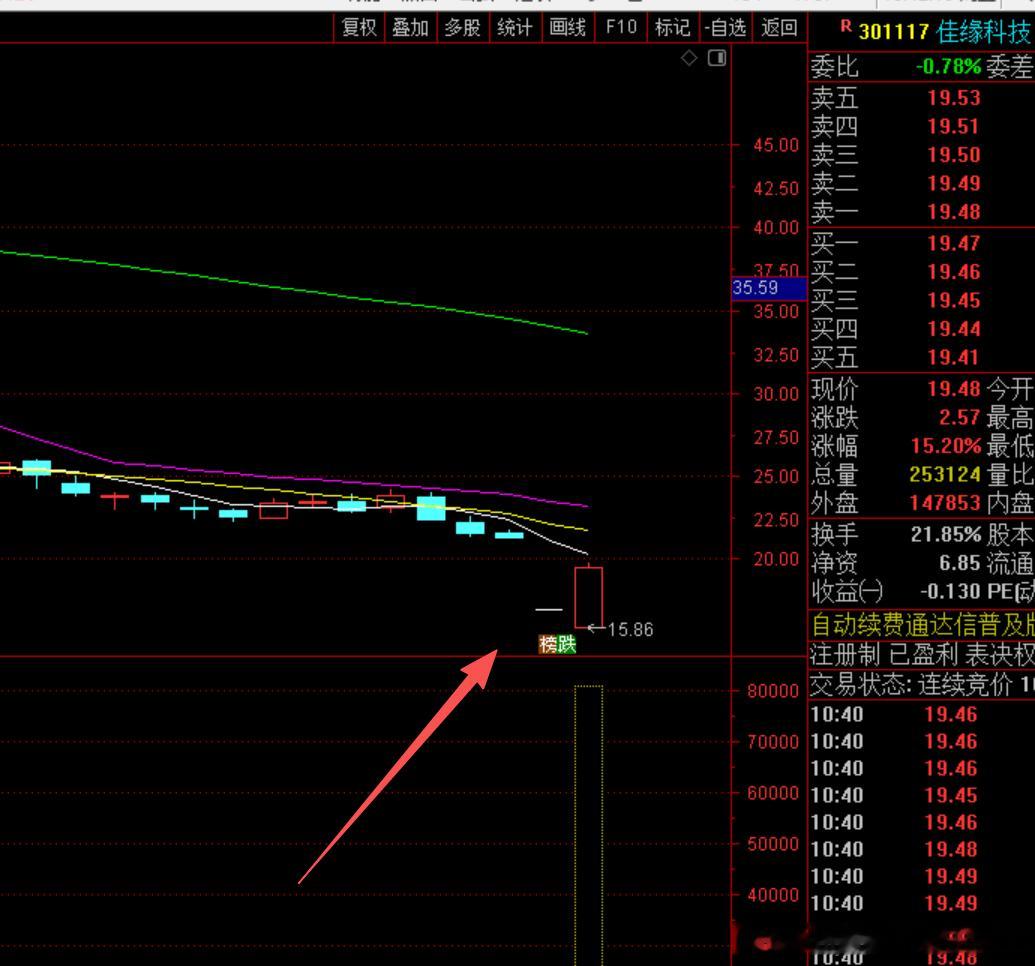Image resolution: width=1035 pixels, height=966 pixels.
Task: Click the red R marker before stock code
Action: coord(846,26)
